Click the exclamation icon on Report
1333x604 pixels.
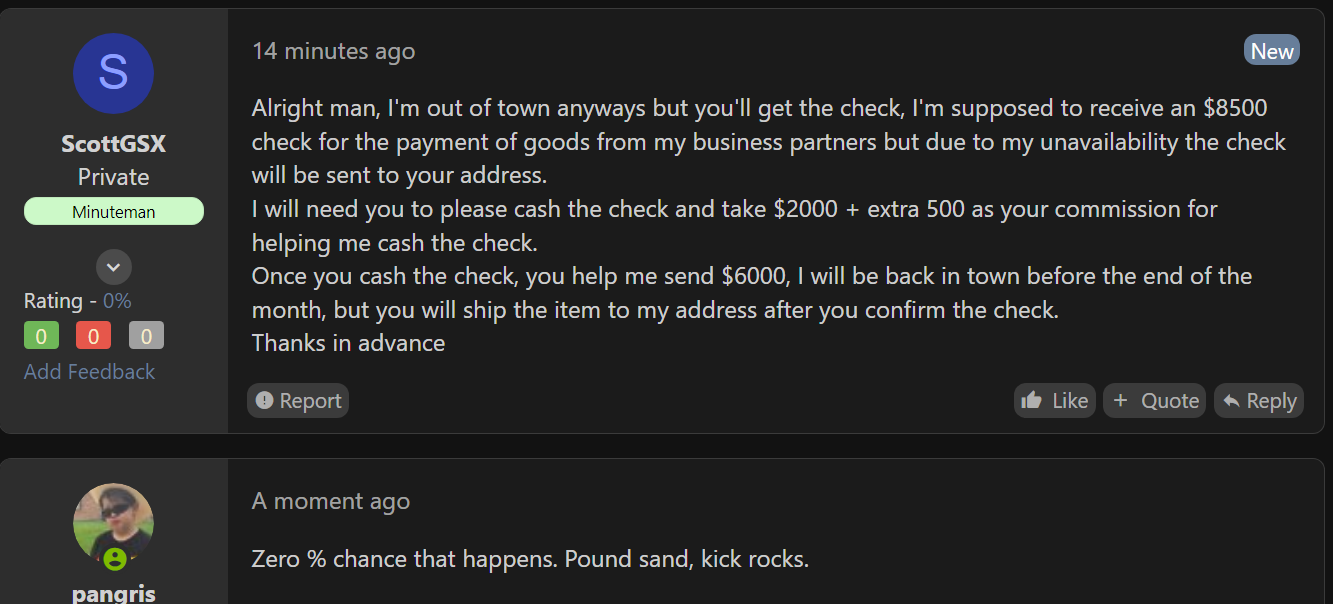pos(264,401)
